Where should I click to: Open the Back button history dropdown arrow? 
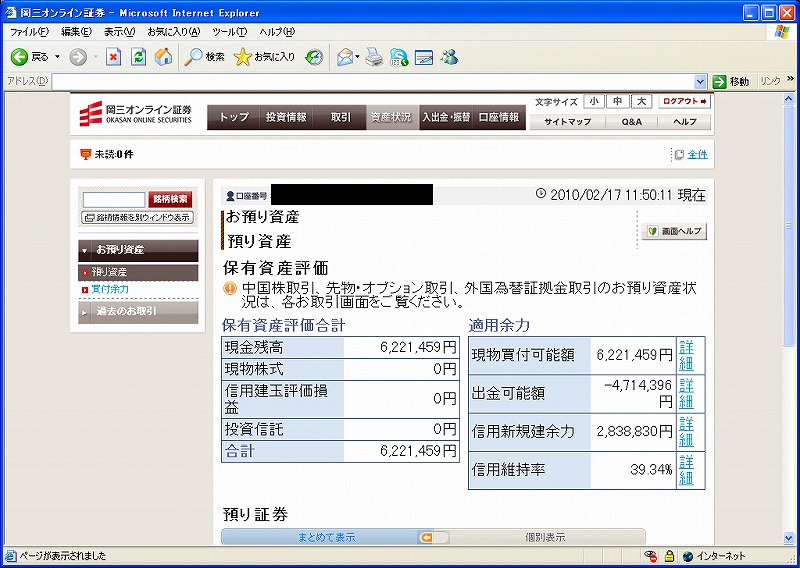[x=58, y=57]
